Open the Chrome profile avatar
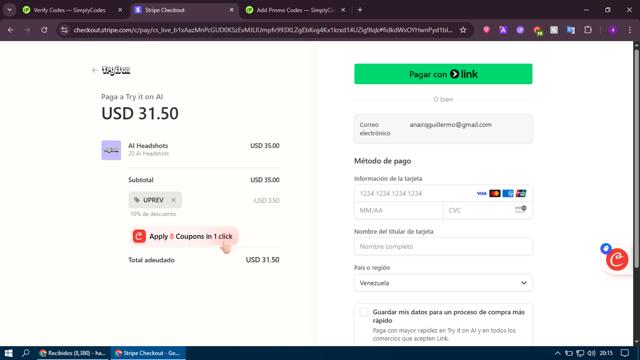This screenshot has width=640, height=360. pyautogui.click(x=613, y=30)
